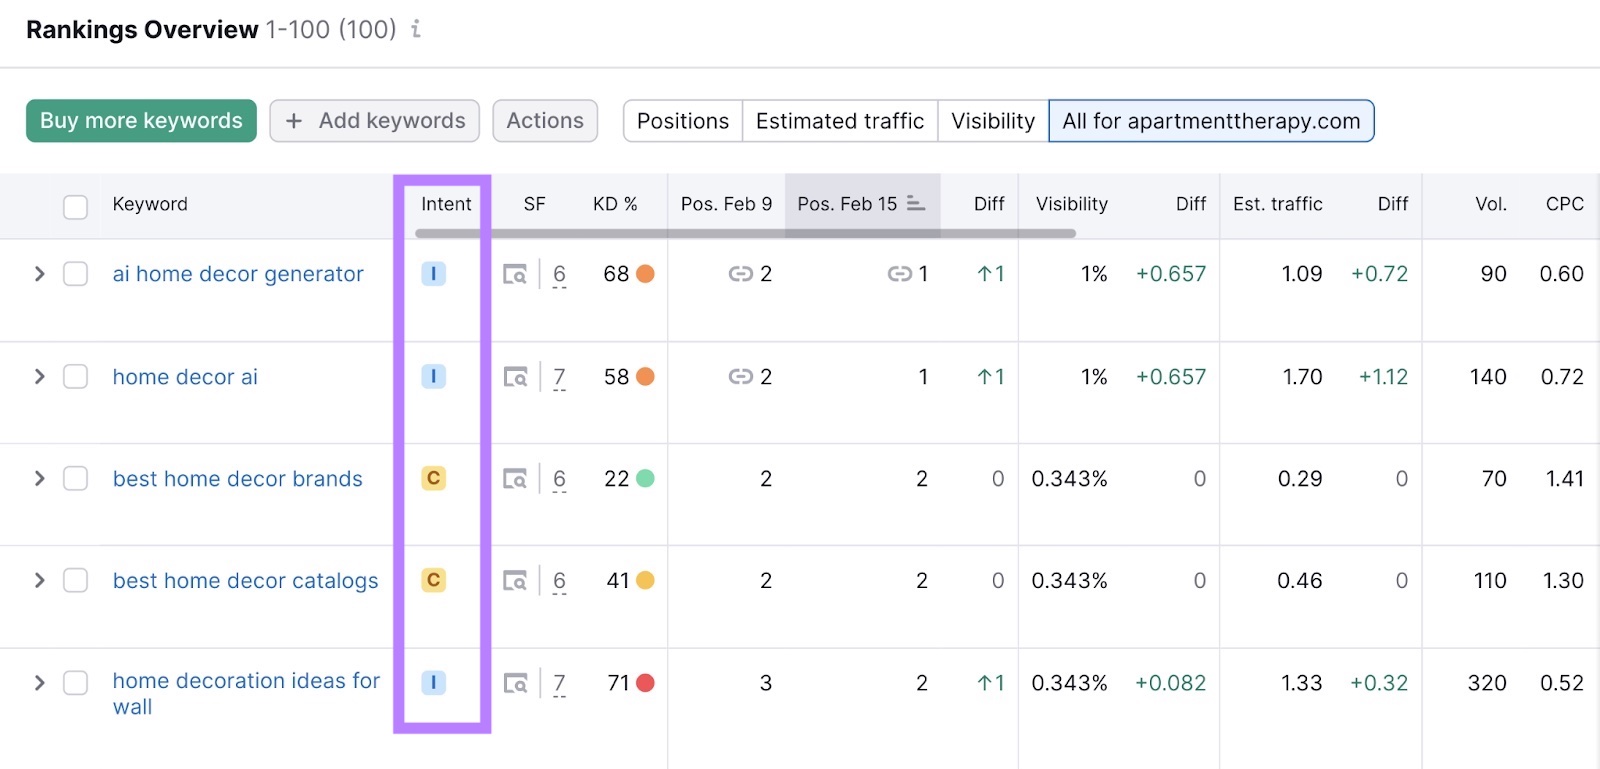Open the ai home decor generator keyword link
Viewport: 1600px width, 769px height.
coord(238,274)
